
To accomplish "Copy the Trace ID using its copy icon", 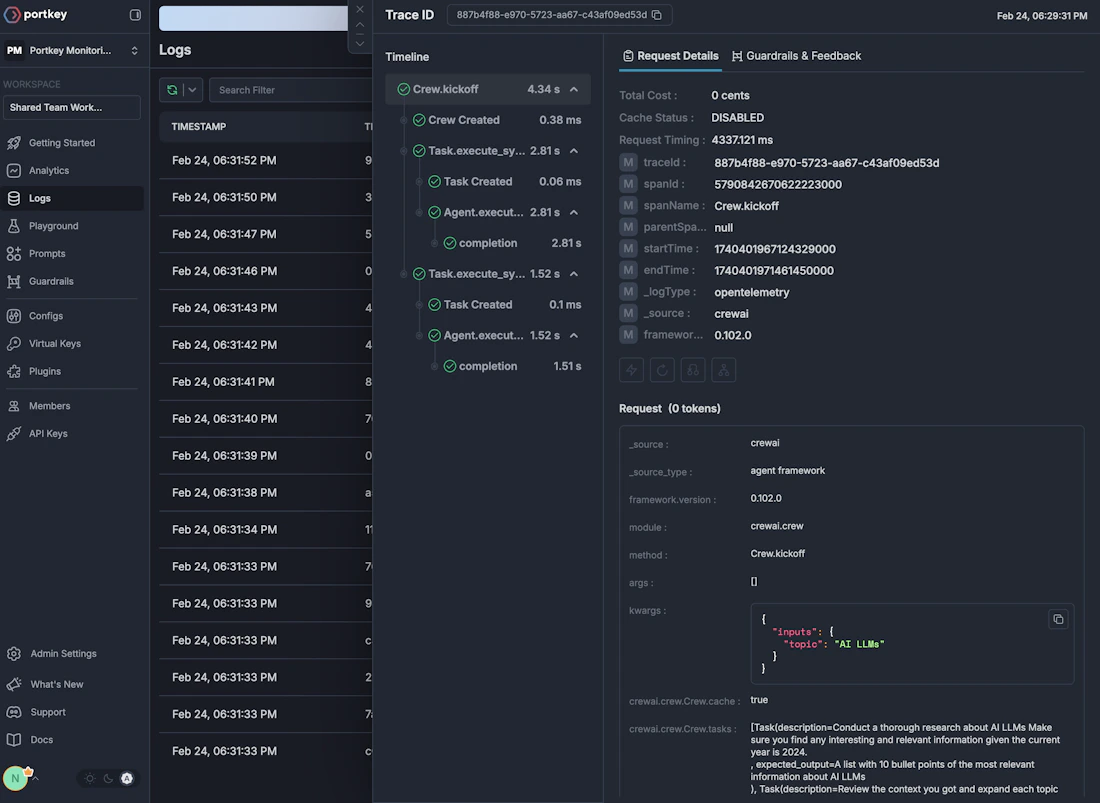I will point(656,15).
